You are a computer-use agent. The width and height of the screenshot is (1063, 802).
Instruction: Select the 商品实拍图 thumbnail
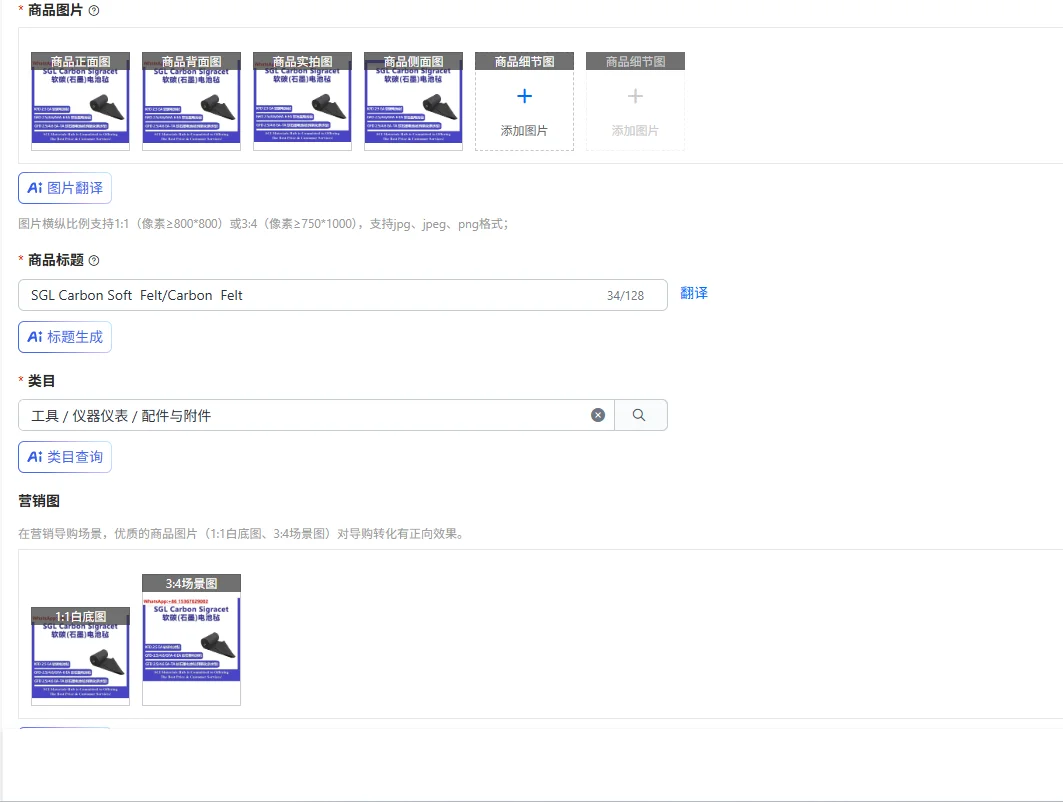[302, 101]
